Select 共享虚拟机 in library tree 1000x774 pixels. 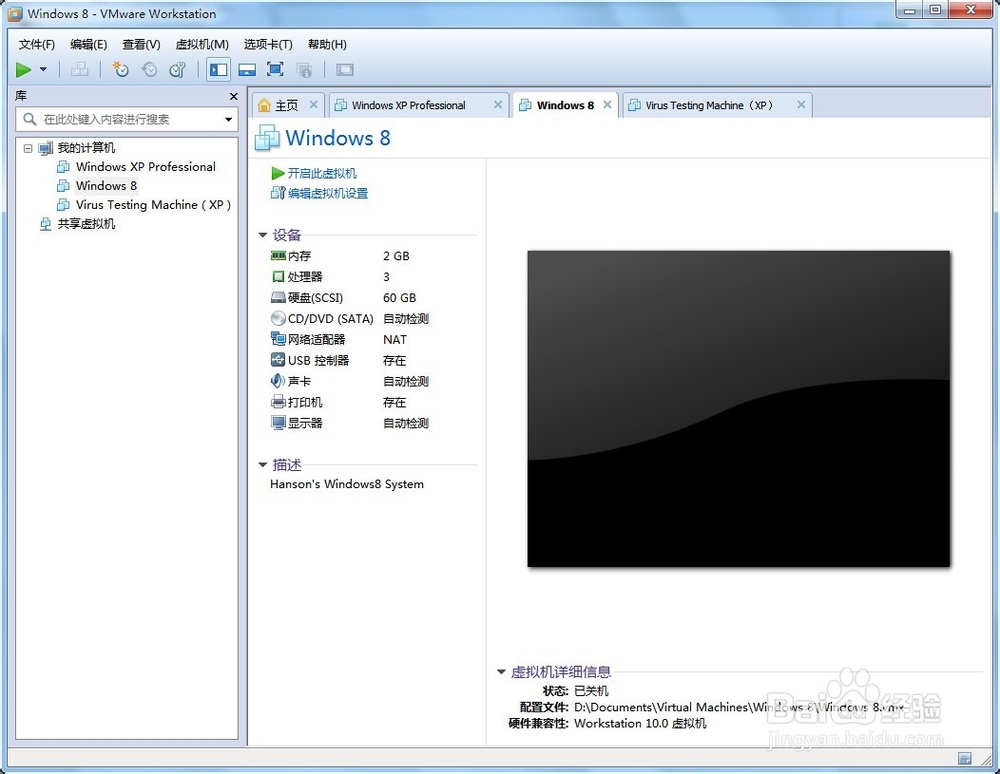pyautogui.click(x=86, y=224)
